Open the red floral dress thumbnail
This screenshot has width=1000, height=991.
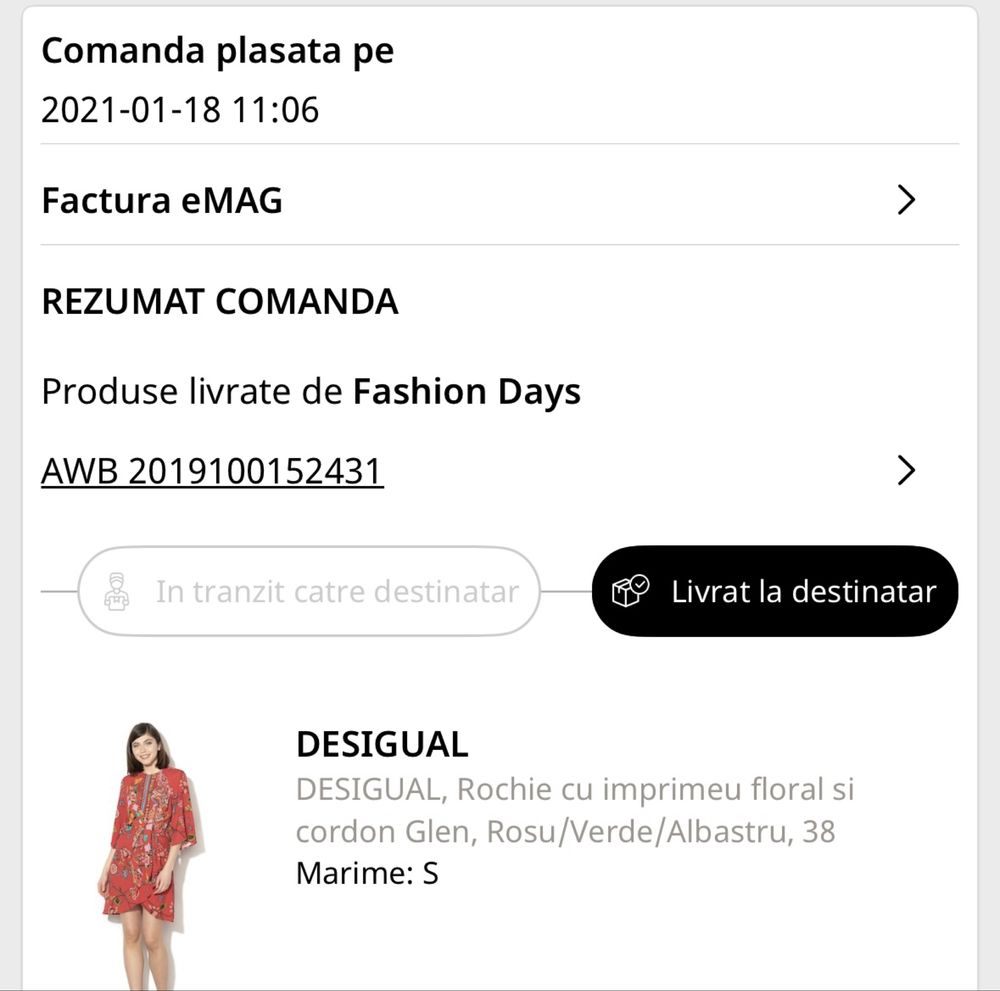(x=151, y=856)
